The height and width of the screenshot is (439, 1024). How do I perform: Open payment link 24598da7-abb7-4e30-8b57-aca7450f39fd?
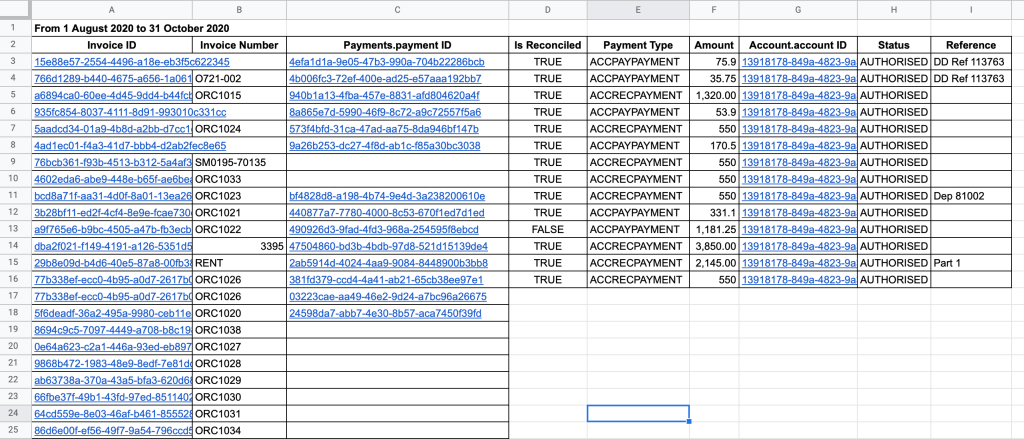[x=385, y=314]
